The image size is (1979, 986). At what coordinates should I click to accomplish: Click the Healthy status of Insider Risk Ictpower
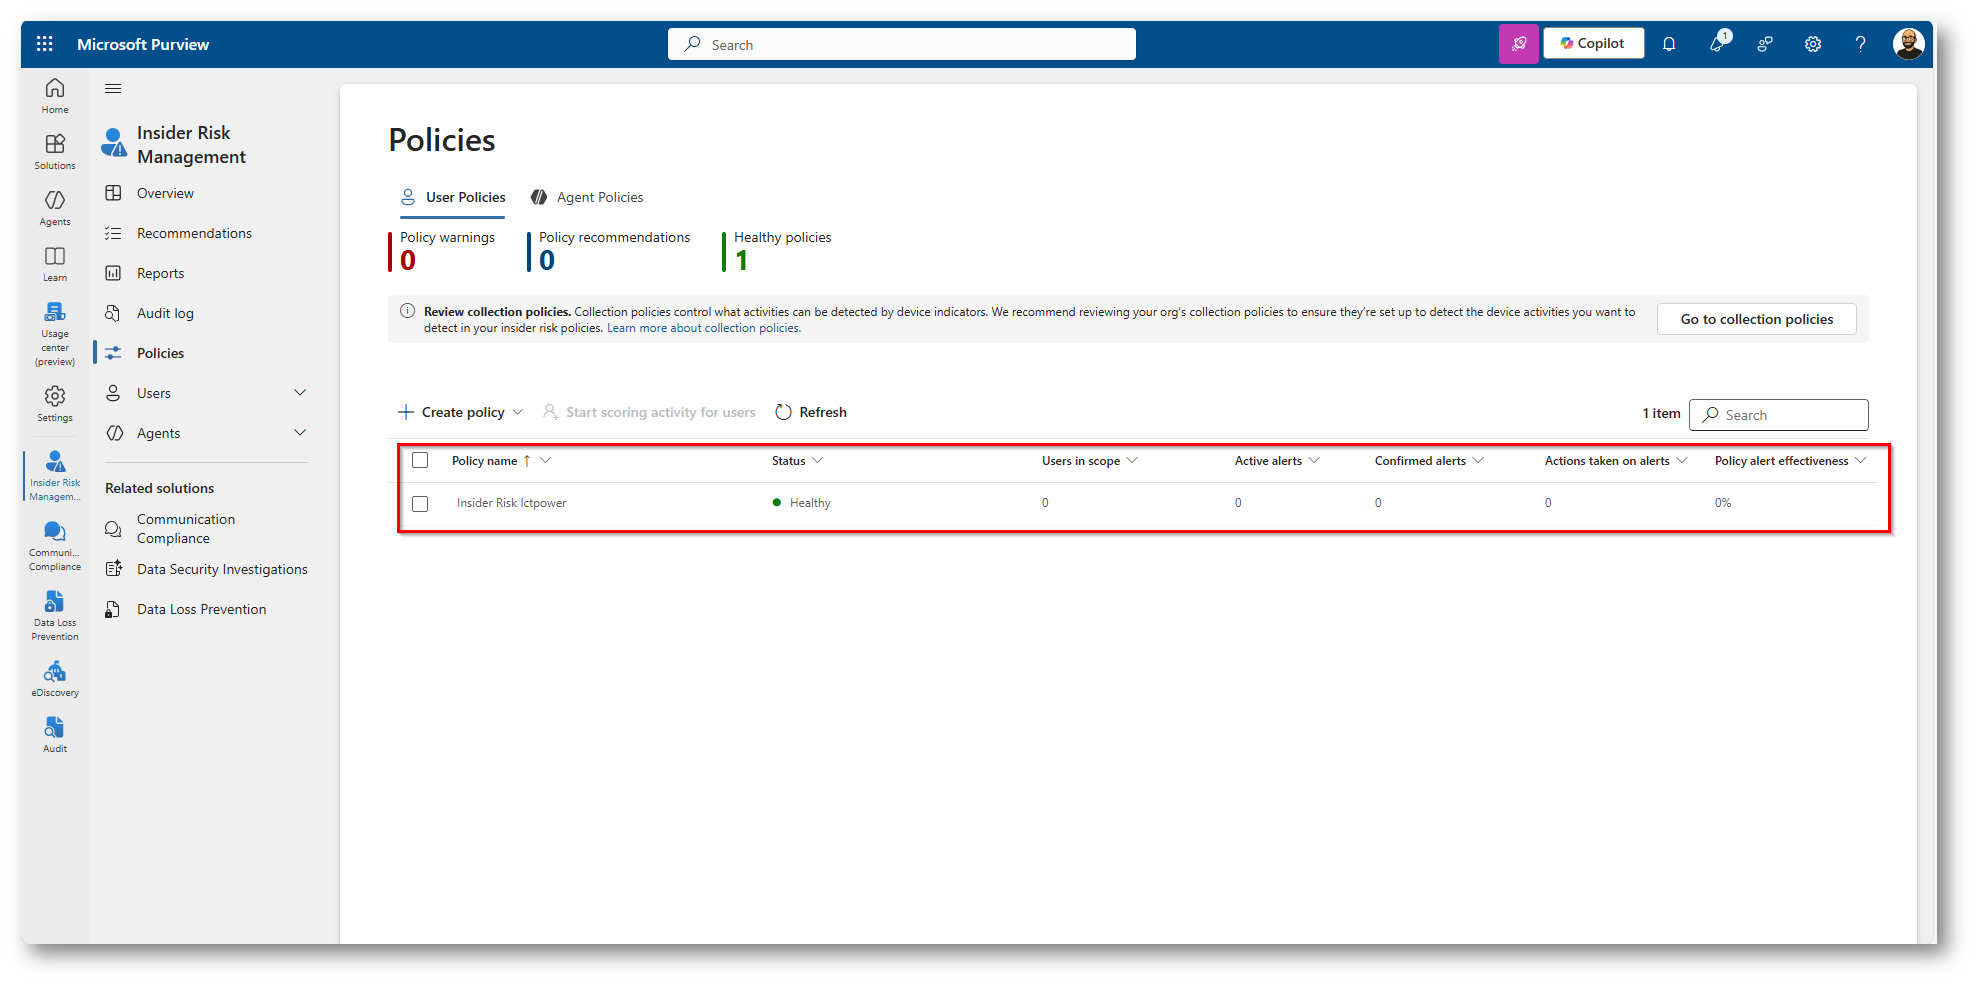(x=802, y=503)
